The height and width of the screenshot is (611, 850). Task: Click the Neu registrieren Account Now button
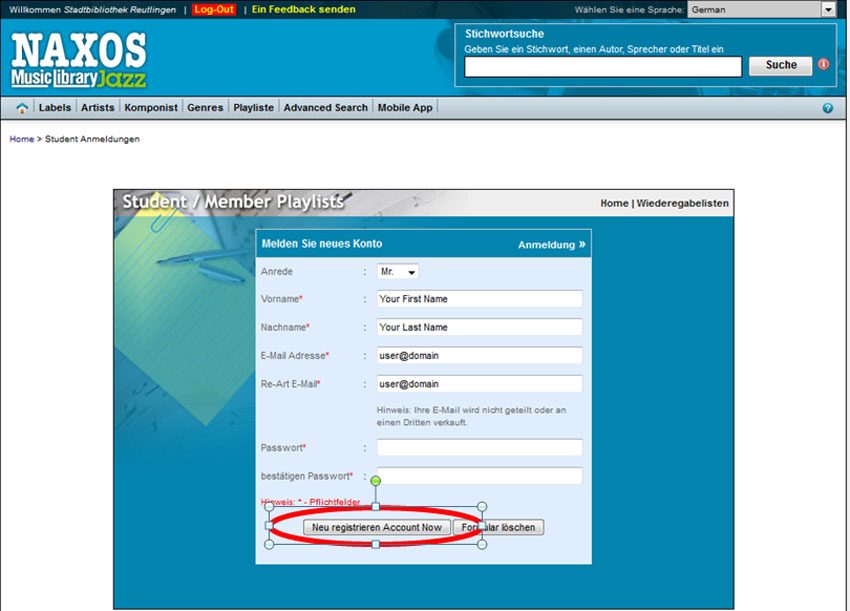point(376,527)
